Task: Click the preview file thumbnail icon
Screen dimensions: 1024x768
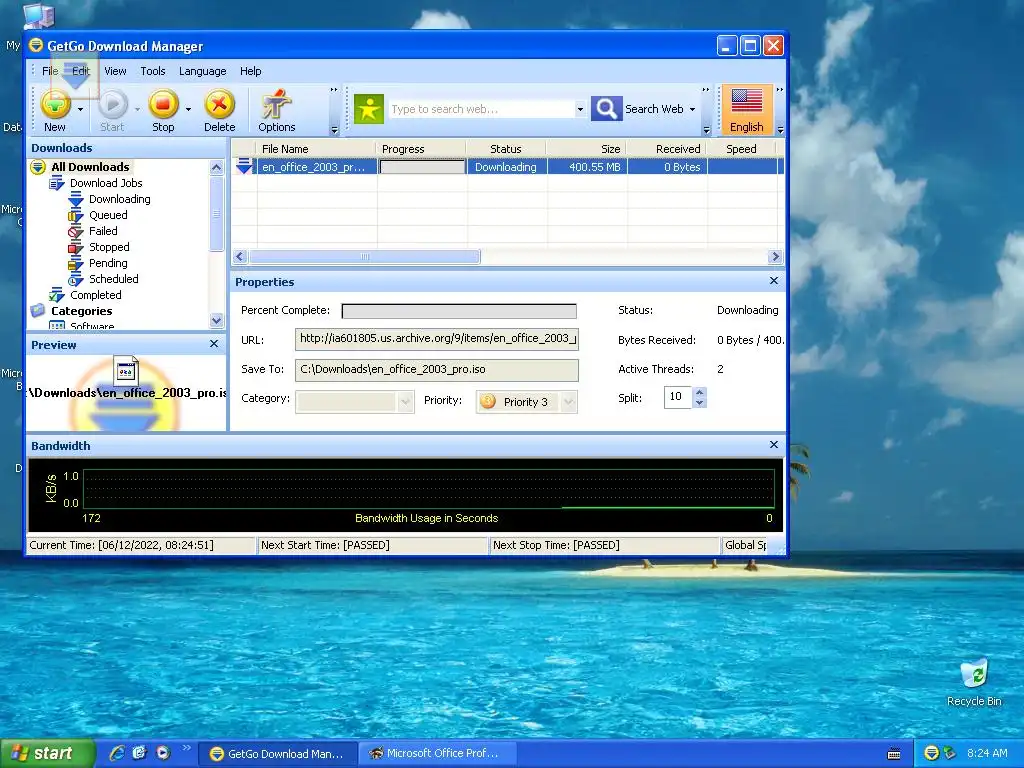Action: pyautogui.click(x=125, y=370)
